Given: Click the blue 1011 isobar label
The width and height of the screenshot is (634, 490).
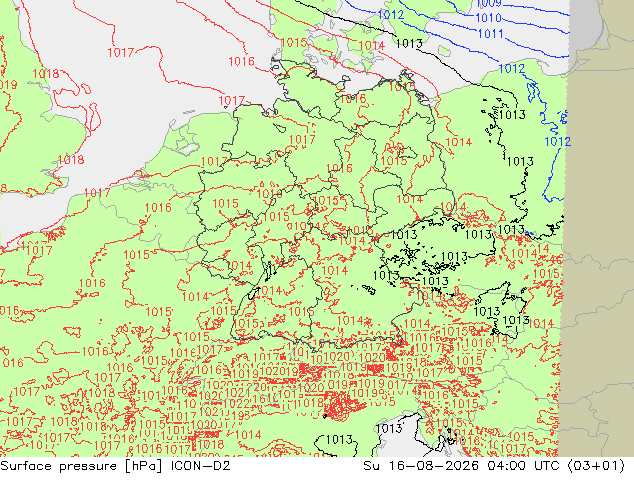Looking at the screenshot, I should tap(490, 34).
